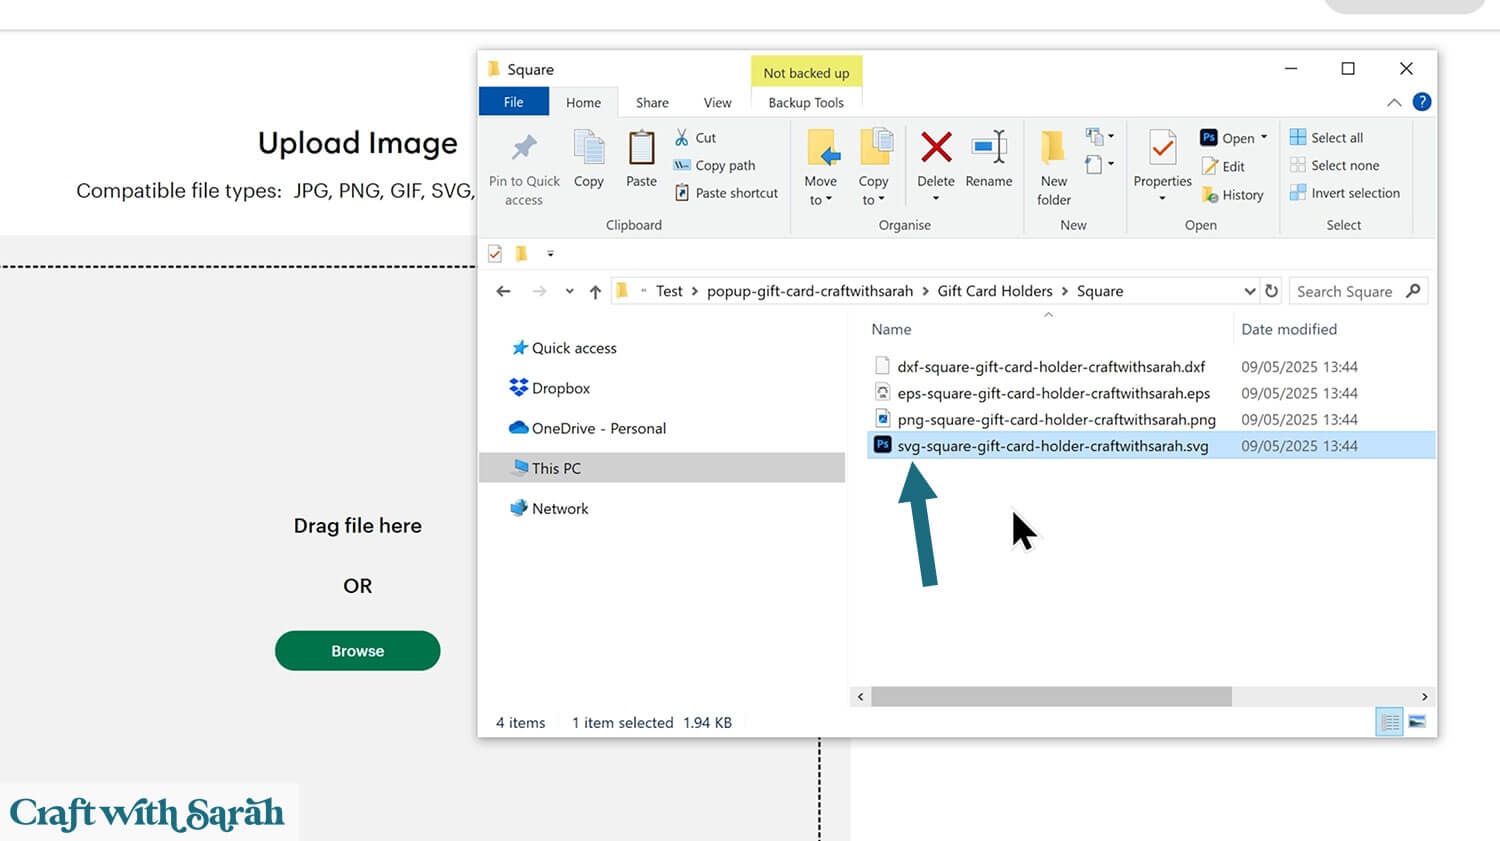Viewport: 1500px width, 841px height.
Task: Open the address bar history dropdown
Action: (1249, 291)
